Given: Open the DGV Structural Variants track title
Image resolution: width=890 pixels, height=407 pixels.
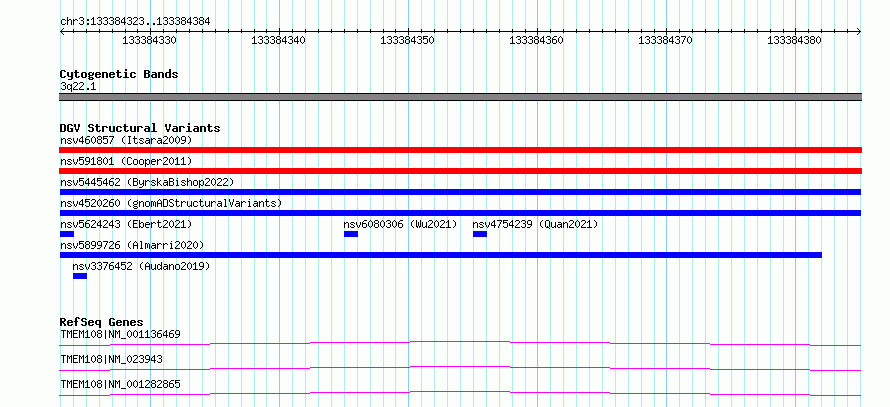Looking at the screenshot, I should (140, 128).
